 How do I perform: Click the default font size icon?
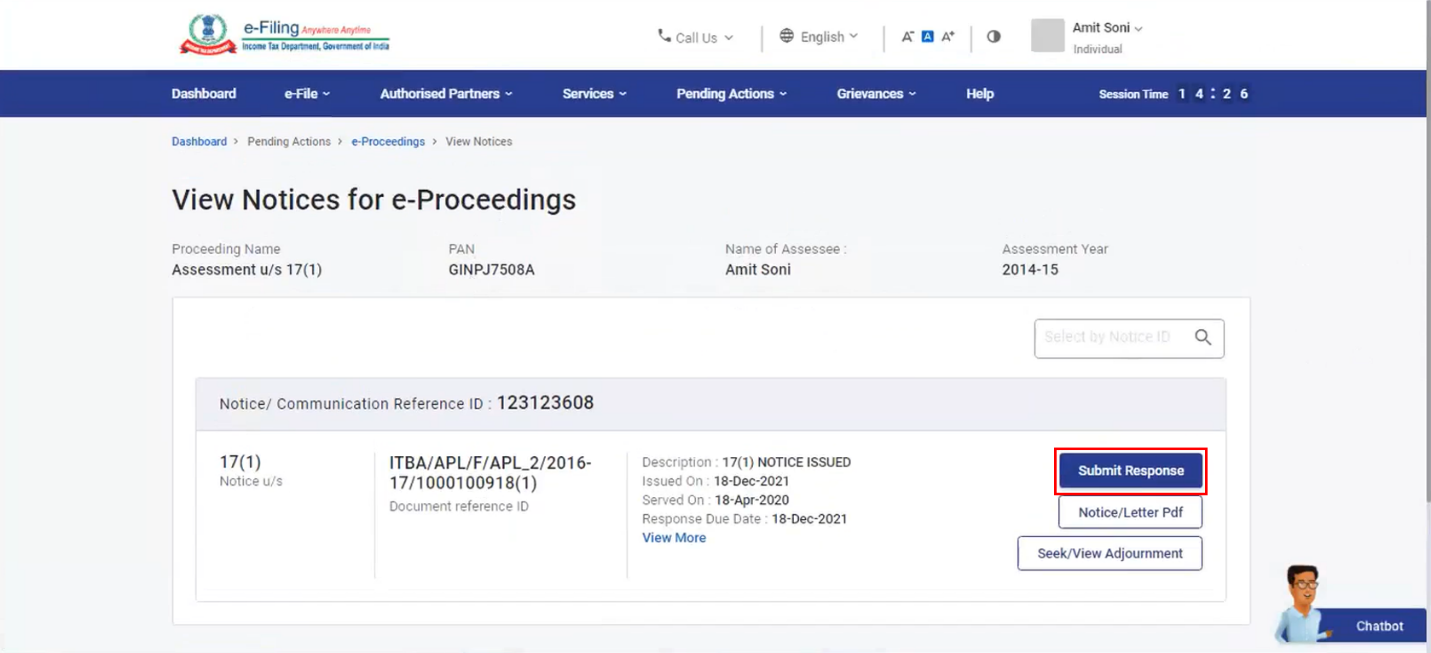(927, 37)
